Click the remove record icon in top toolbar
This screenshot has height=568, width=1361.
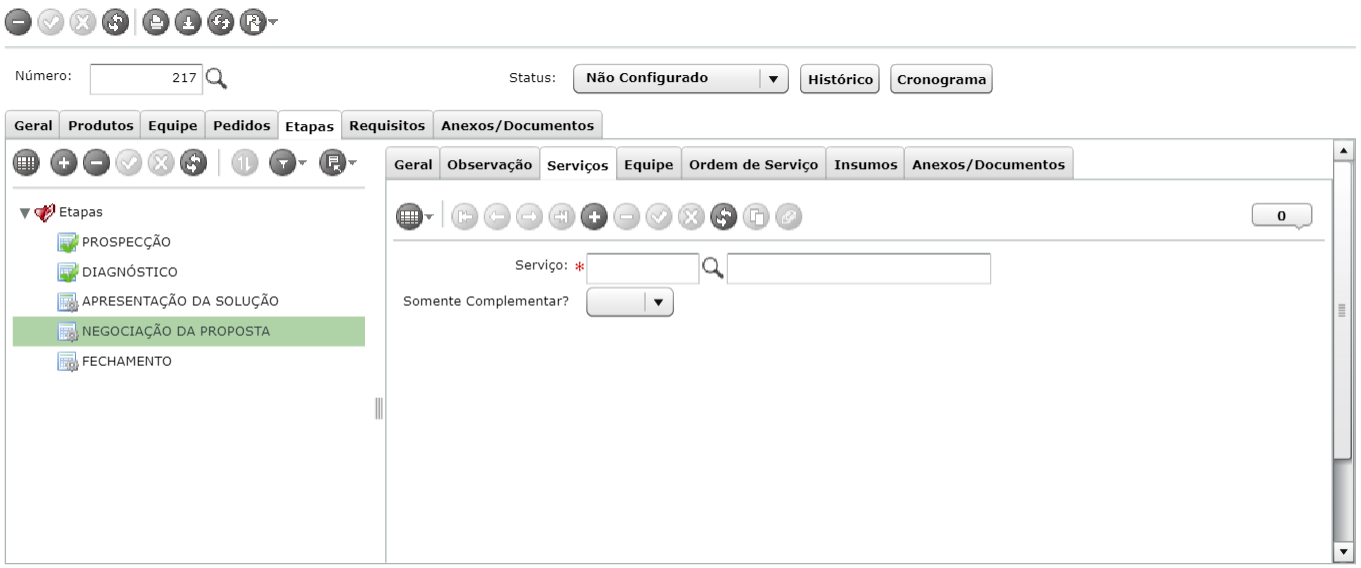[19, 21]
